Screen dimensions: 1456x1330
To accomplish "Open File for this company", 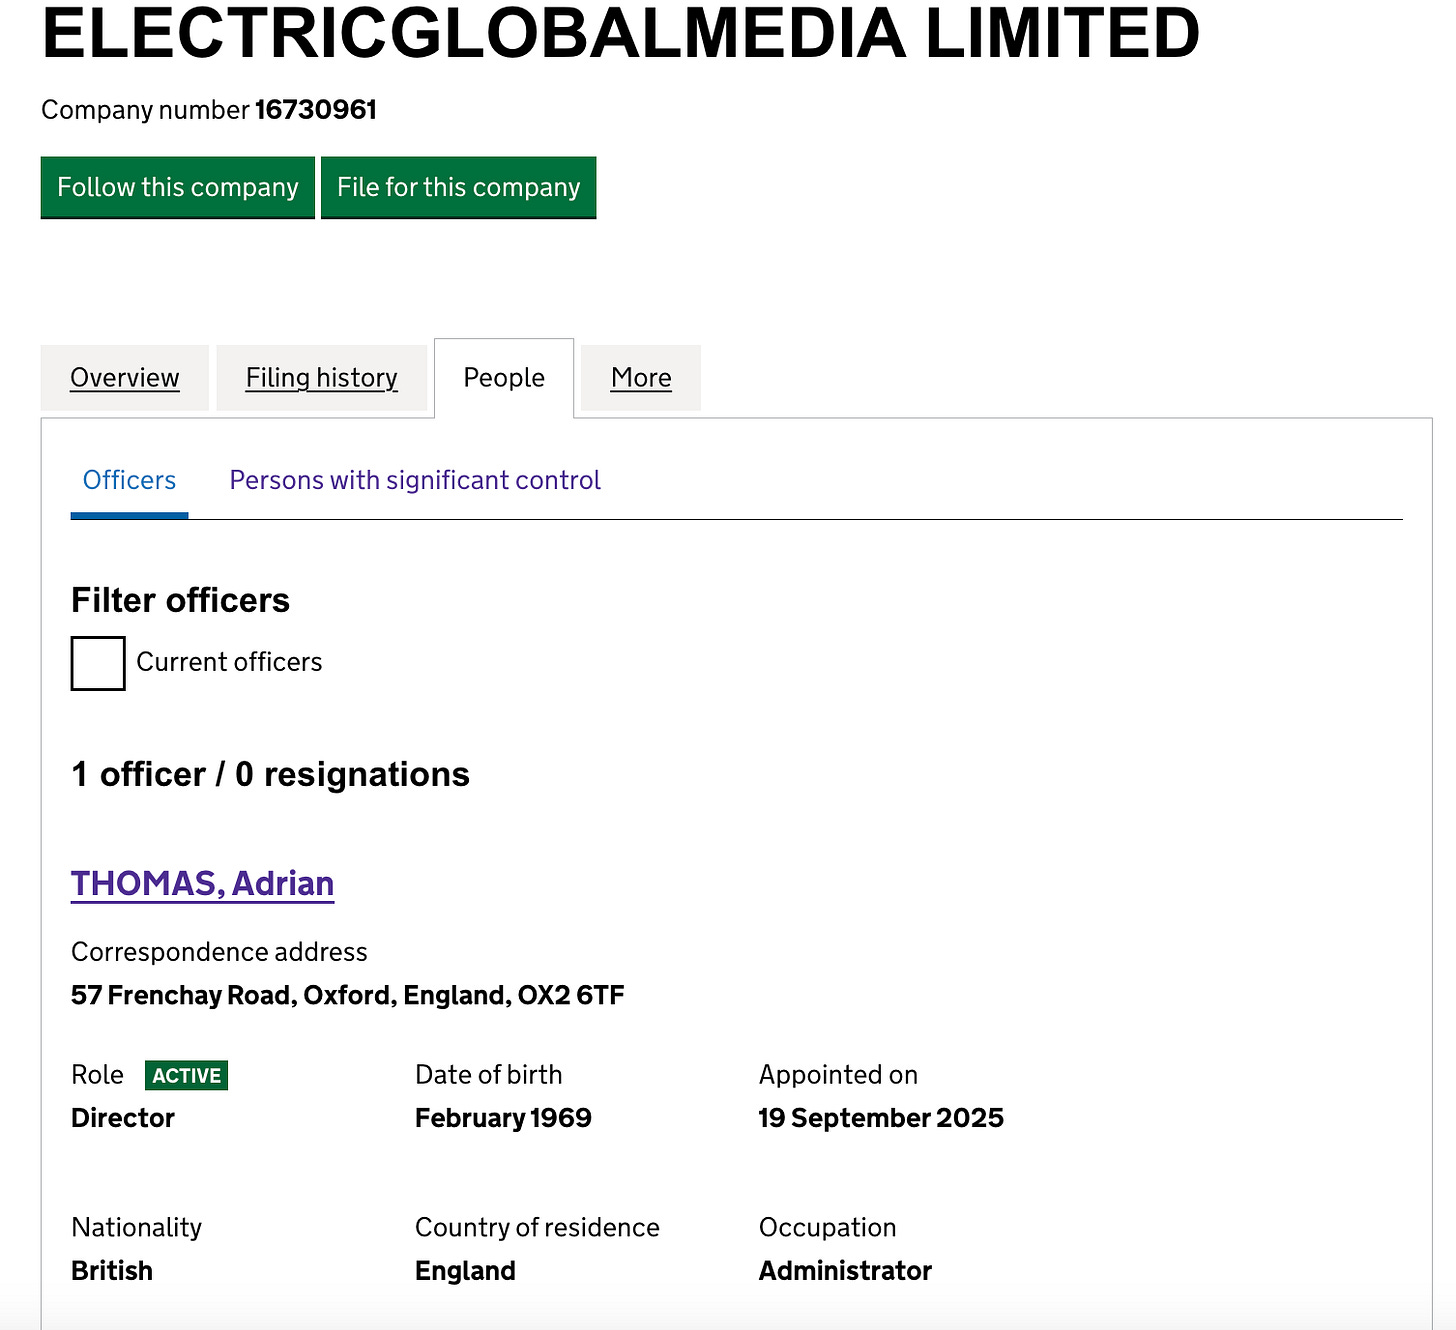I will click(458, 187).
